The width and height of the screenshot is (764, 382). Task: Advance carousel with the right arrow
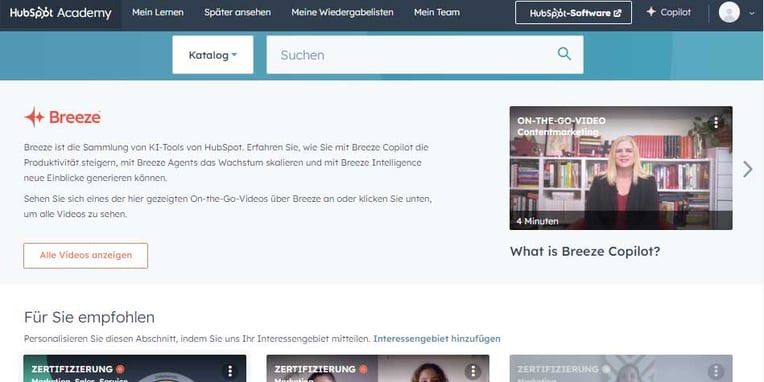(x=748, y=170)
